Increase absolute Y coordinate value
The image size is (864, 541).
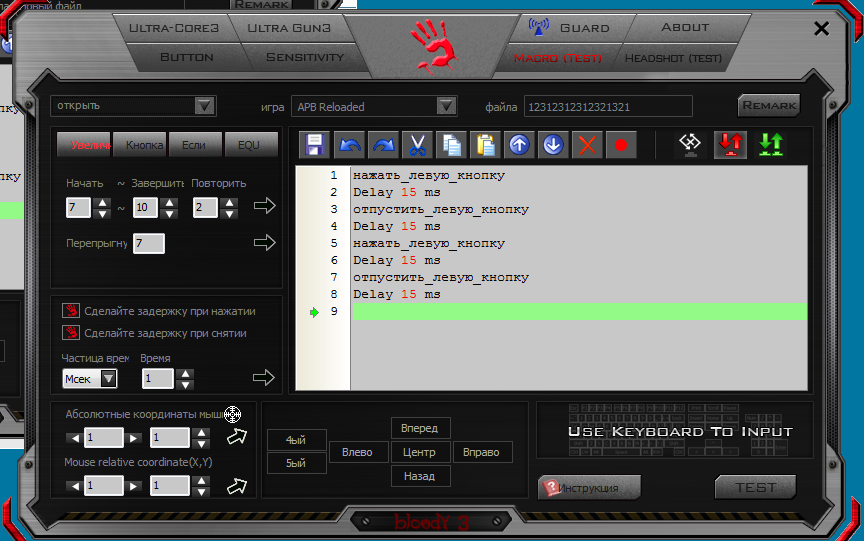(202, 433)
